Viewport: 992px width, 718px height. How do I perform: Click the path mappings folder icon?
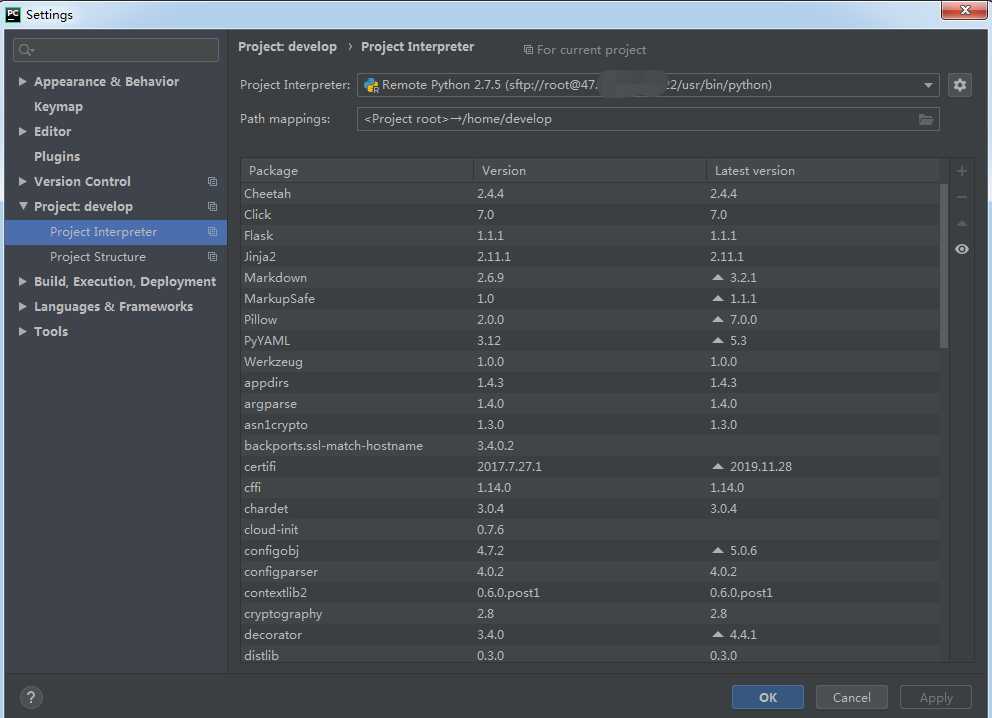pyautogui.click(x=926, y=119)
